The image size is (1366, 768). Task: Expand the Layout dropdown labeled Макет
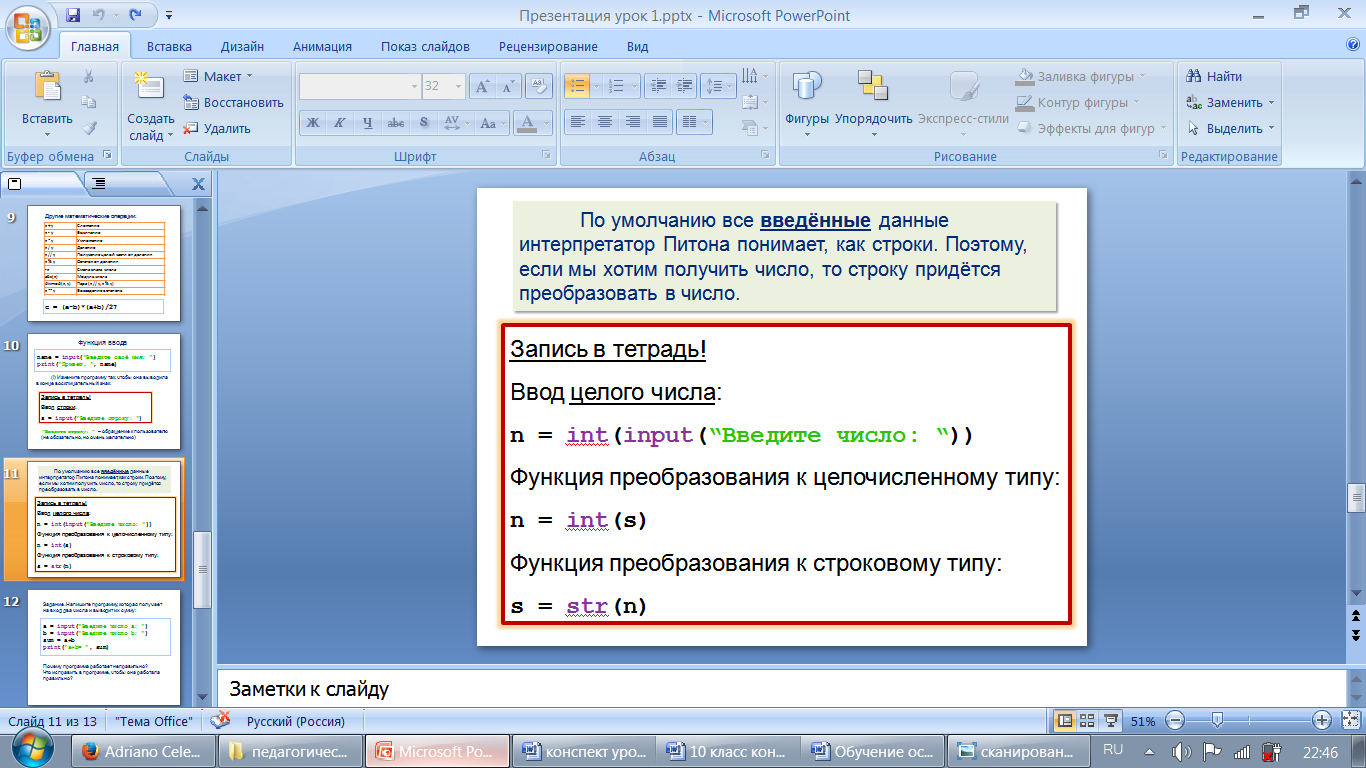218,76
